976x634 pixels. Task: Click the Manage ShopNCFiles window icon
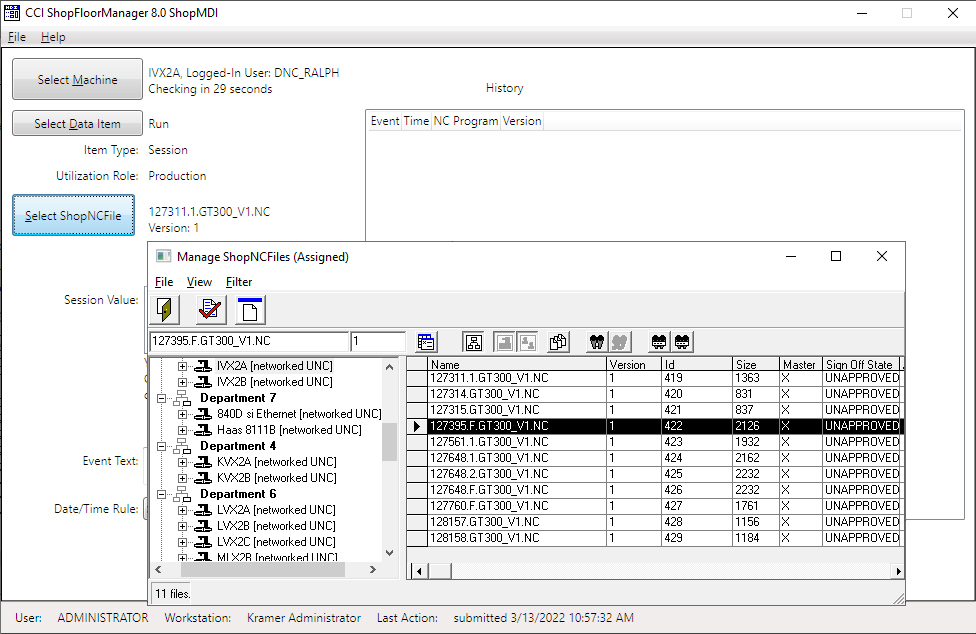[164, 256]
